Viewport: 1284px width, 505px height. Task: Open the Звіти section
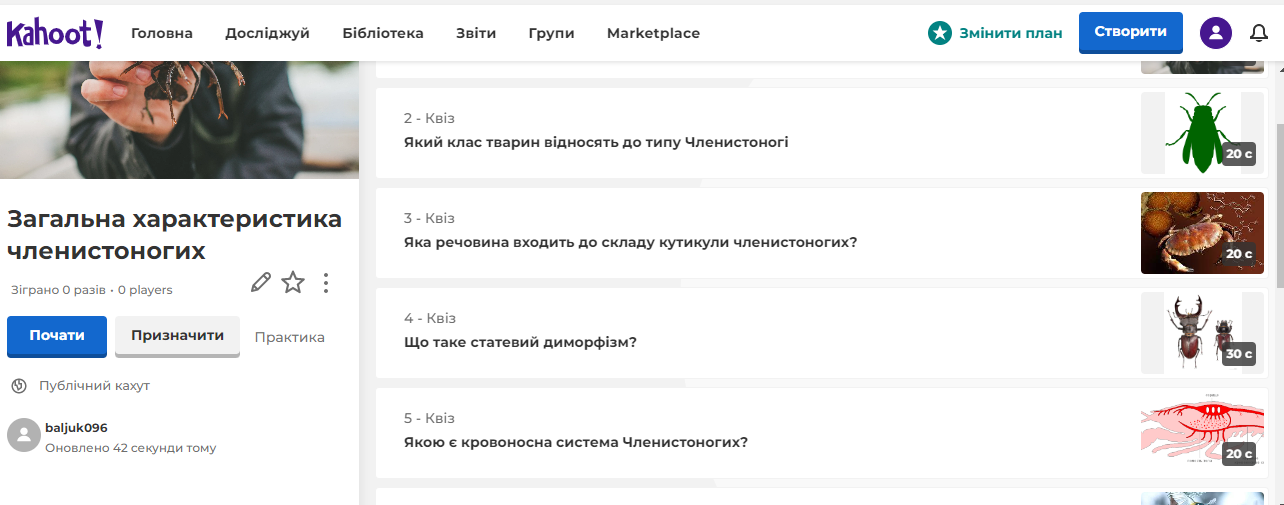pyautogui.click(x=476, y=33)
